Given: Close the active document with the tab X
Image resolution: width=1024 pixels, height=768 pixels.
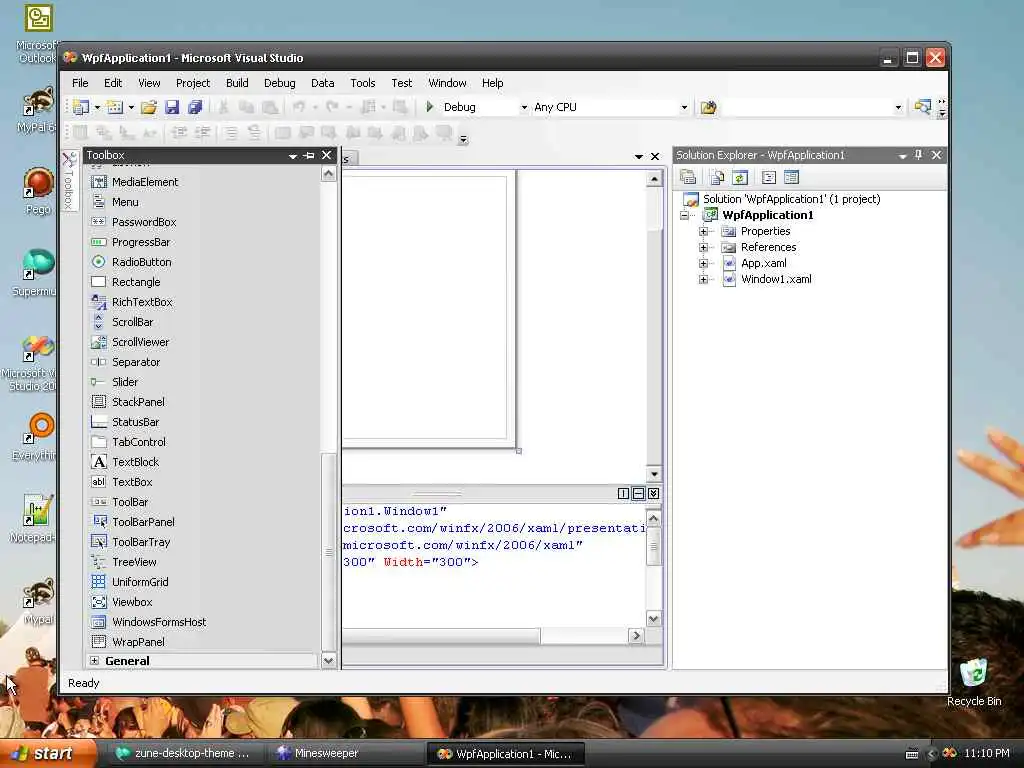Looking at the screenshot, I should [x=655, y=157].
